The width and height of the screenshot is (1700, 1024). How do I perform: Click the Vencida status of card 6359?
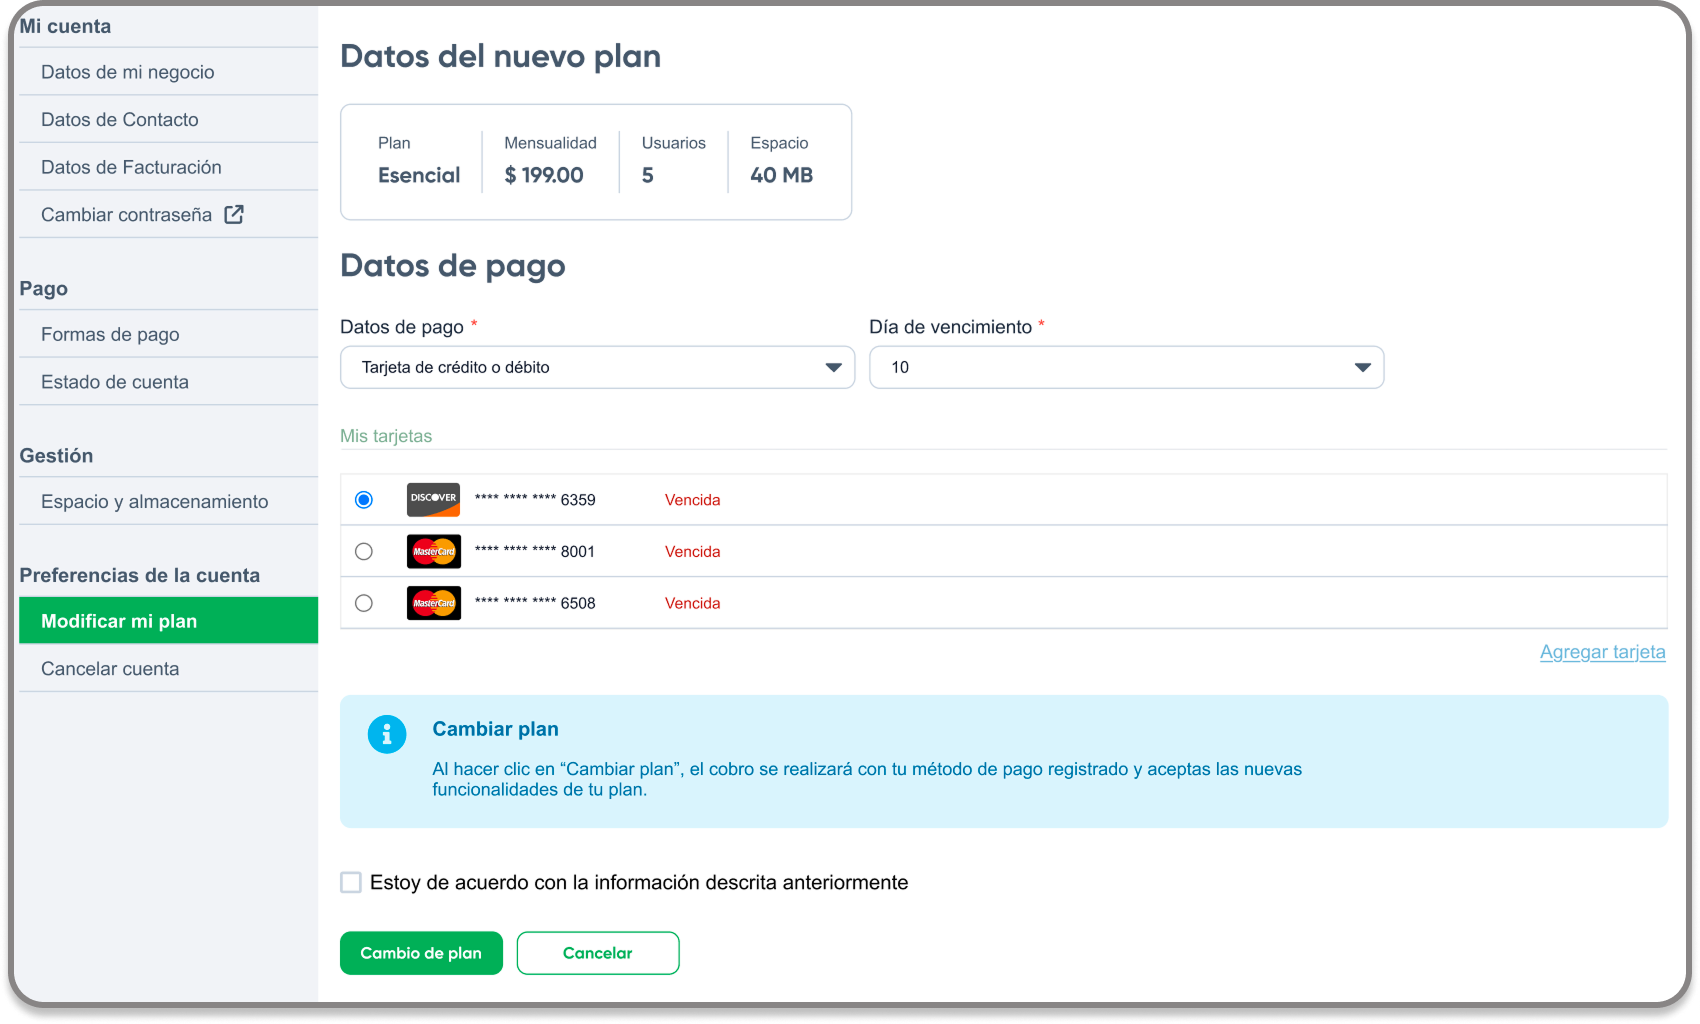(692, 500)
